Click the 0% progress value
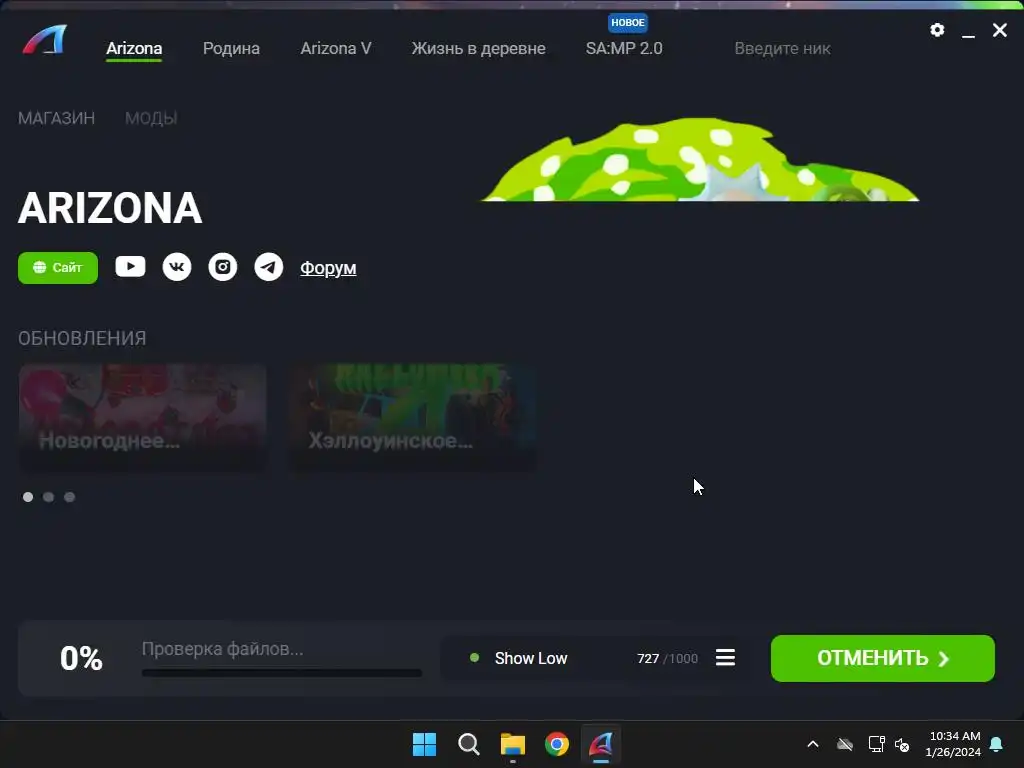 click(81, 658)
